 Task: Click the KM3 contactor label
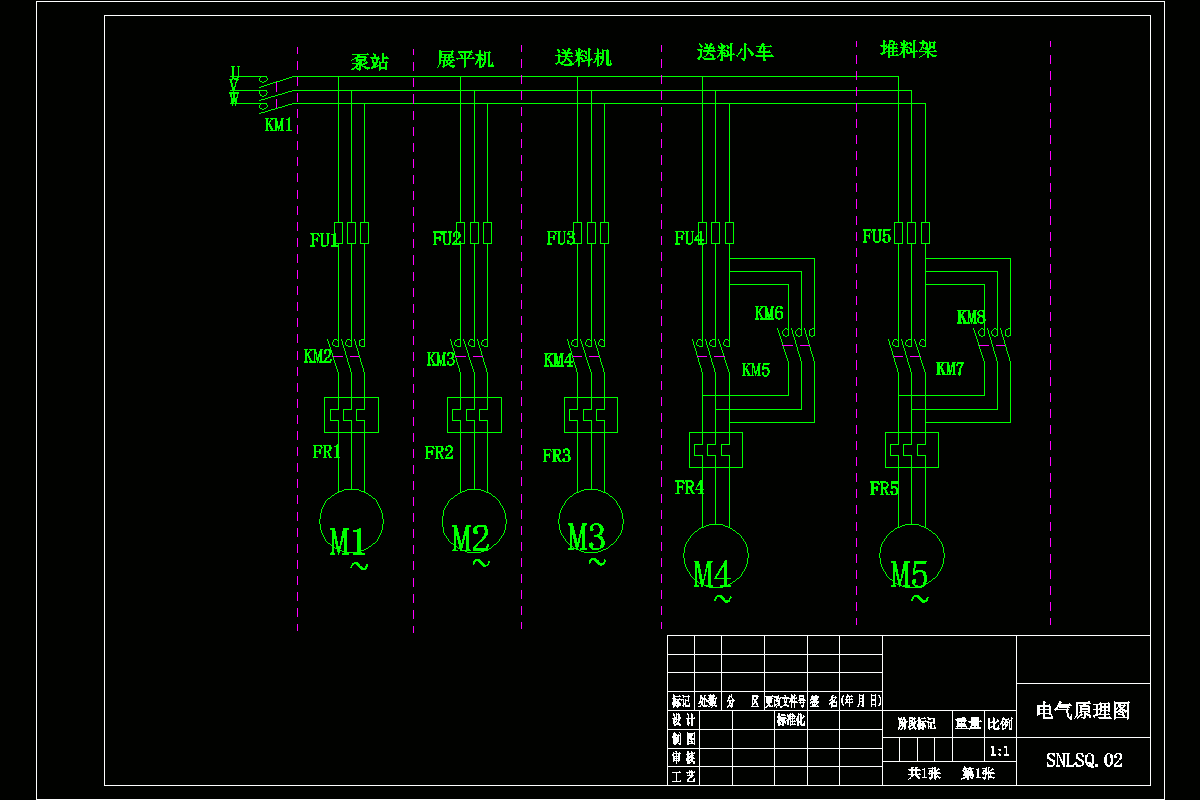[441, 359]
